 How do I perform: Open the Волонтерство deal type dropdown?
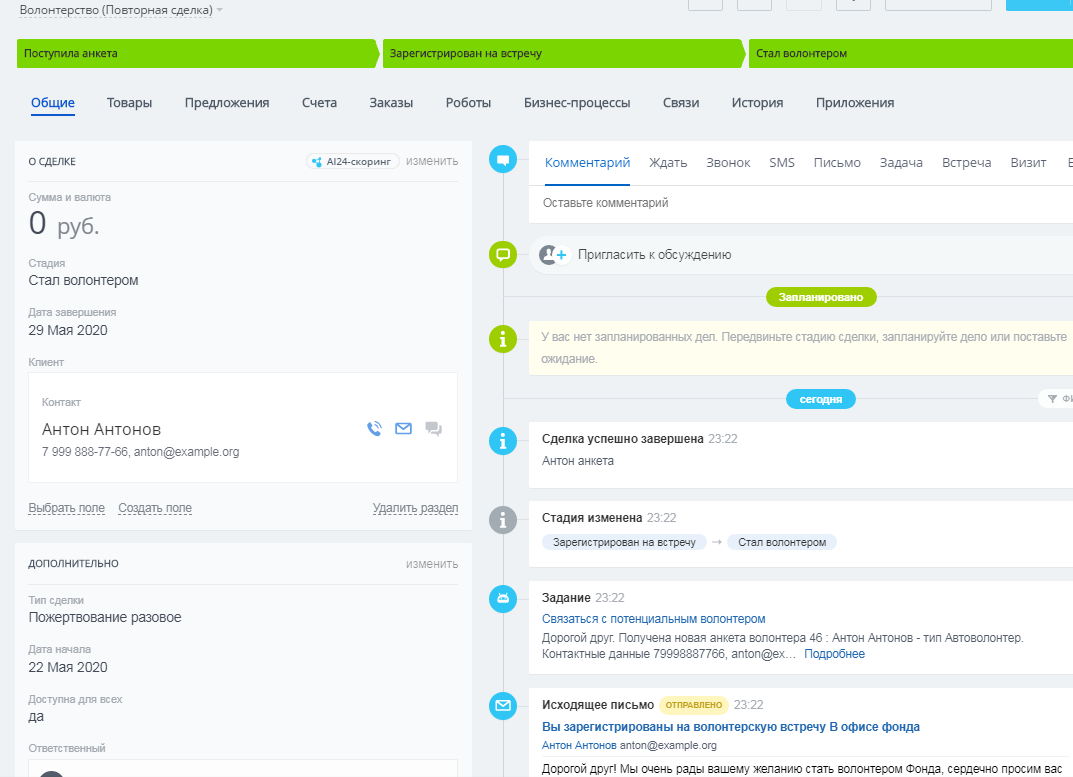[220, 10]
